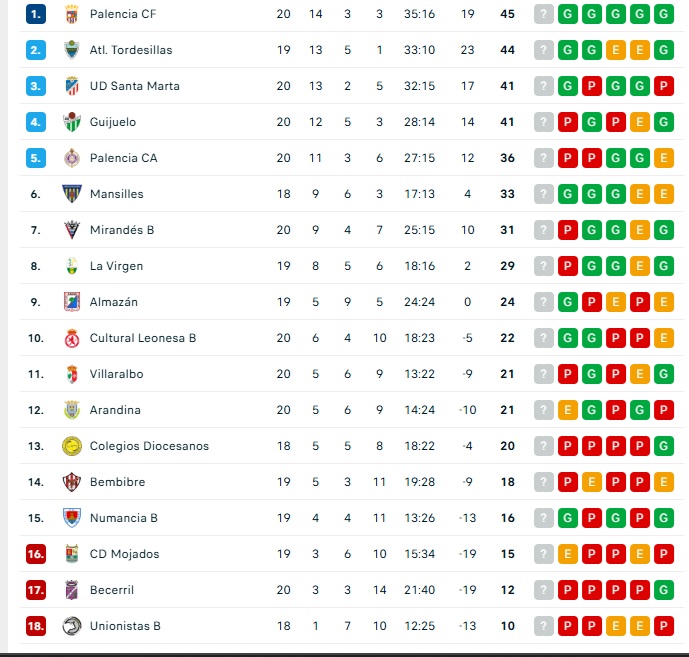Click the Unionistas B crest icon
The width and height of the screenshot is (689, 657).
pyautogui.click(x=71, y=626)
